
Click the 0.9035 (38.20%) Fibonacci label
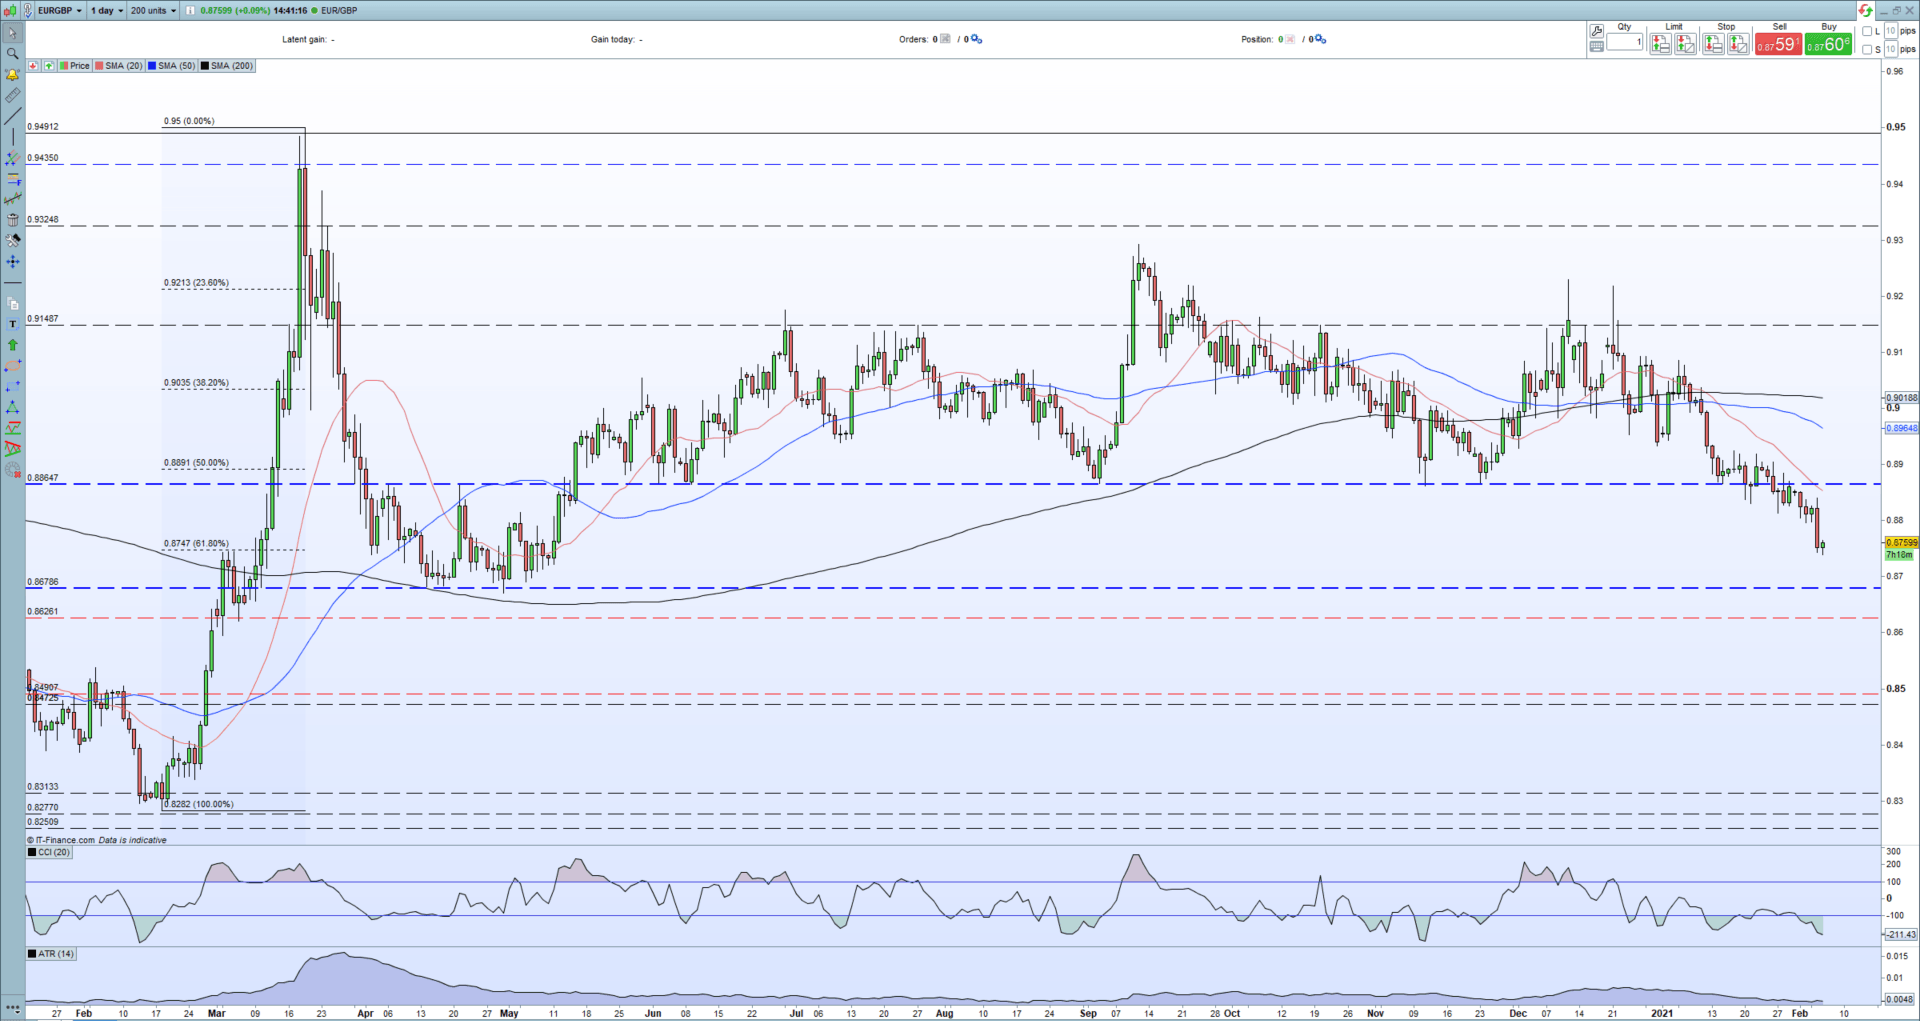click(196, 383)
